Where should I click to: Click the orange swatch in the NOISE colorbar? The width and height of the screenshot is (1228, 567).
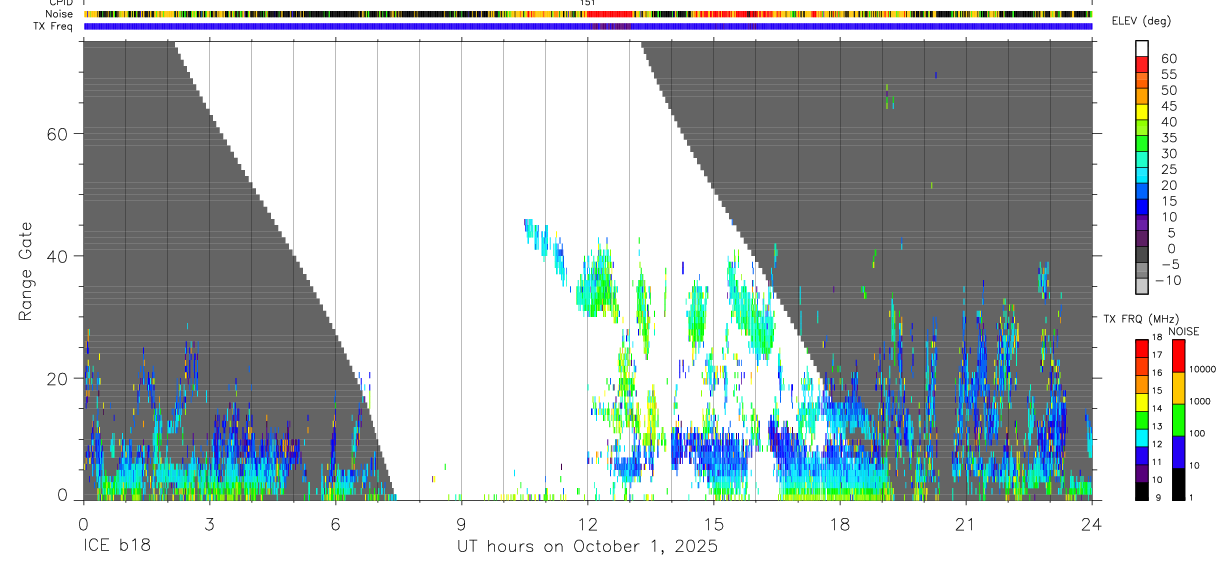click(x=1179, y=387)
